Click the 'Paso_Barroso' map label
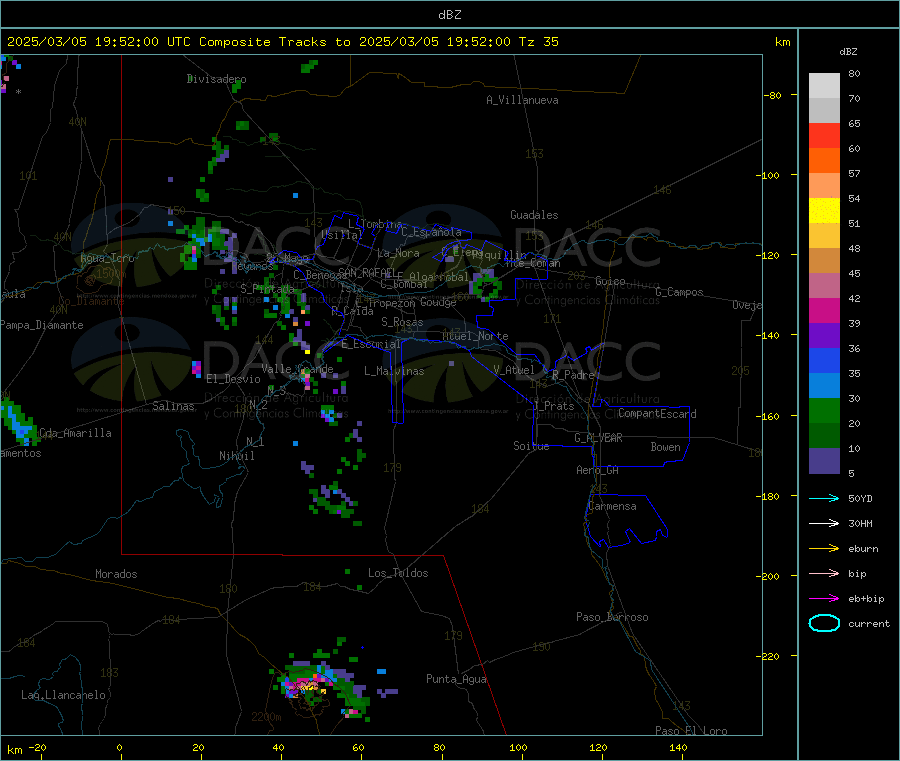 click(x=612, y=617)
